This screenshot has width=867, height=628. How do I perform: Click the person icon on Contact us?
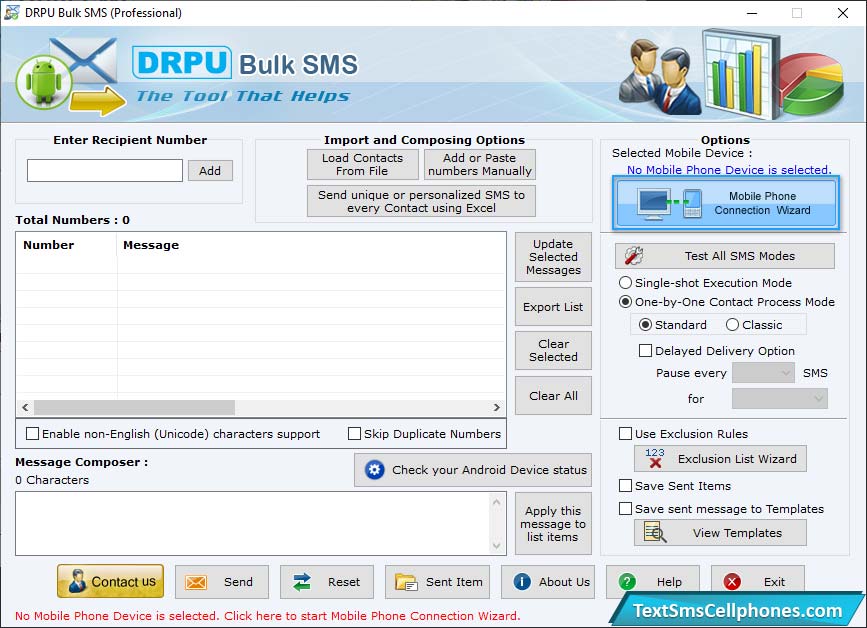click(77, 581)
